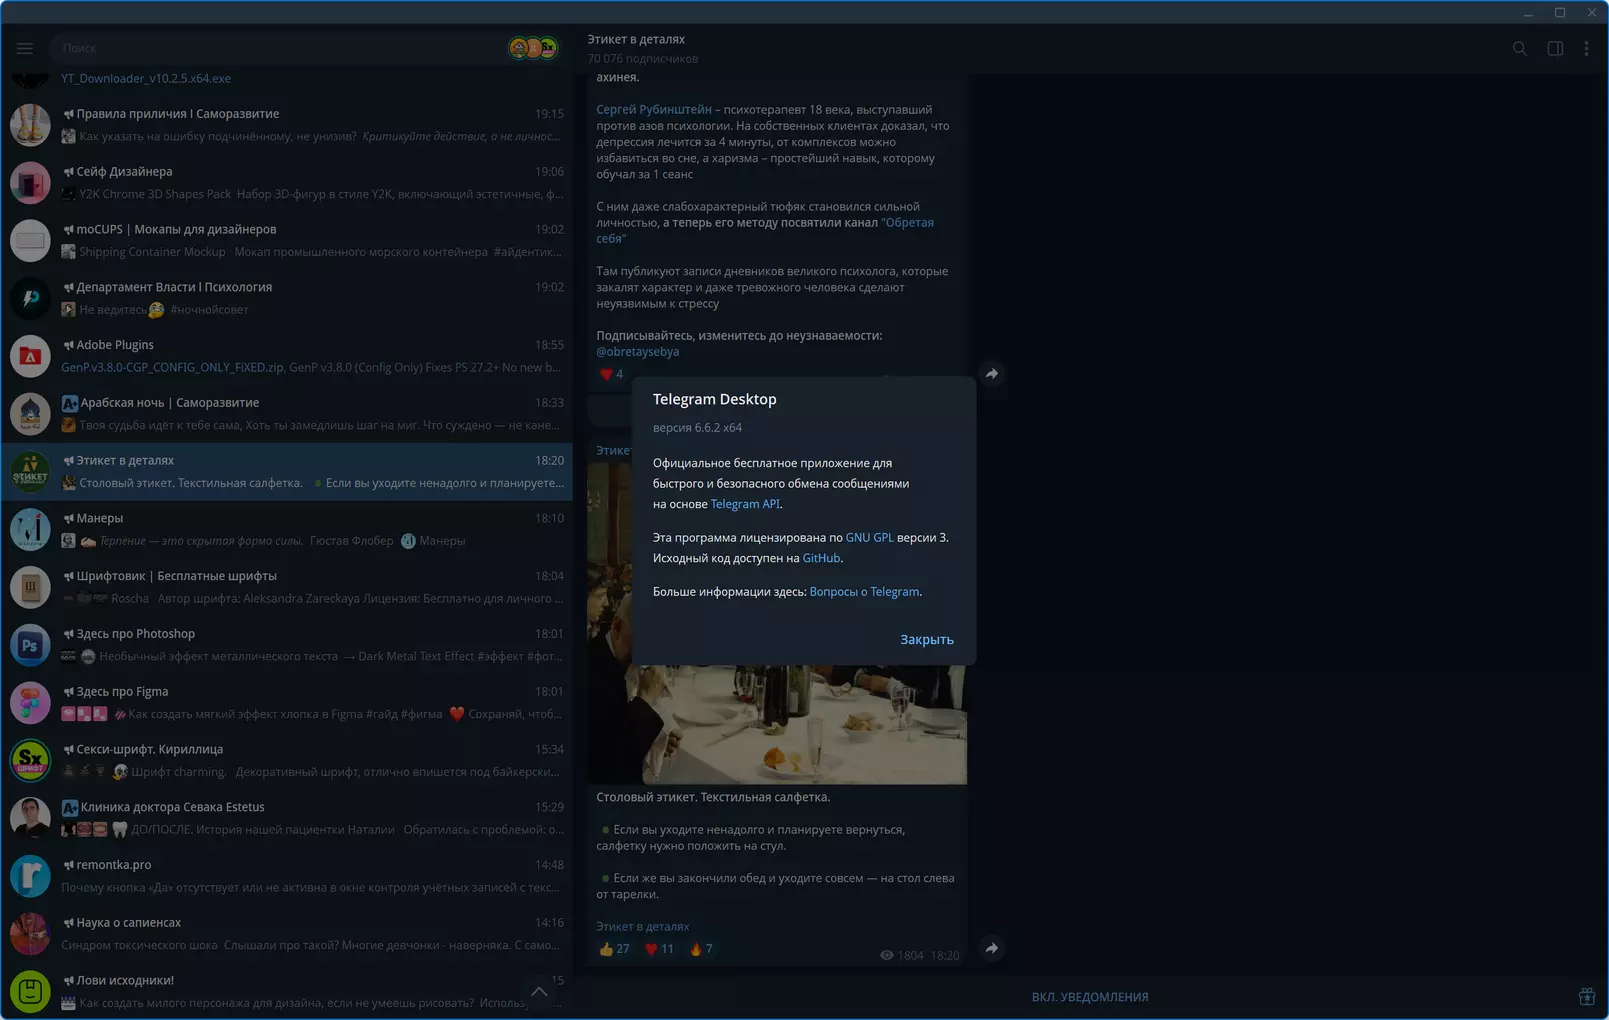This screenshot has width=1609, height=1020.
Task: Click the forward arrow beside the napkin post
Action: pos(991,948)
